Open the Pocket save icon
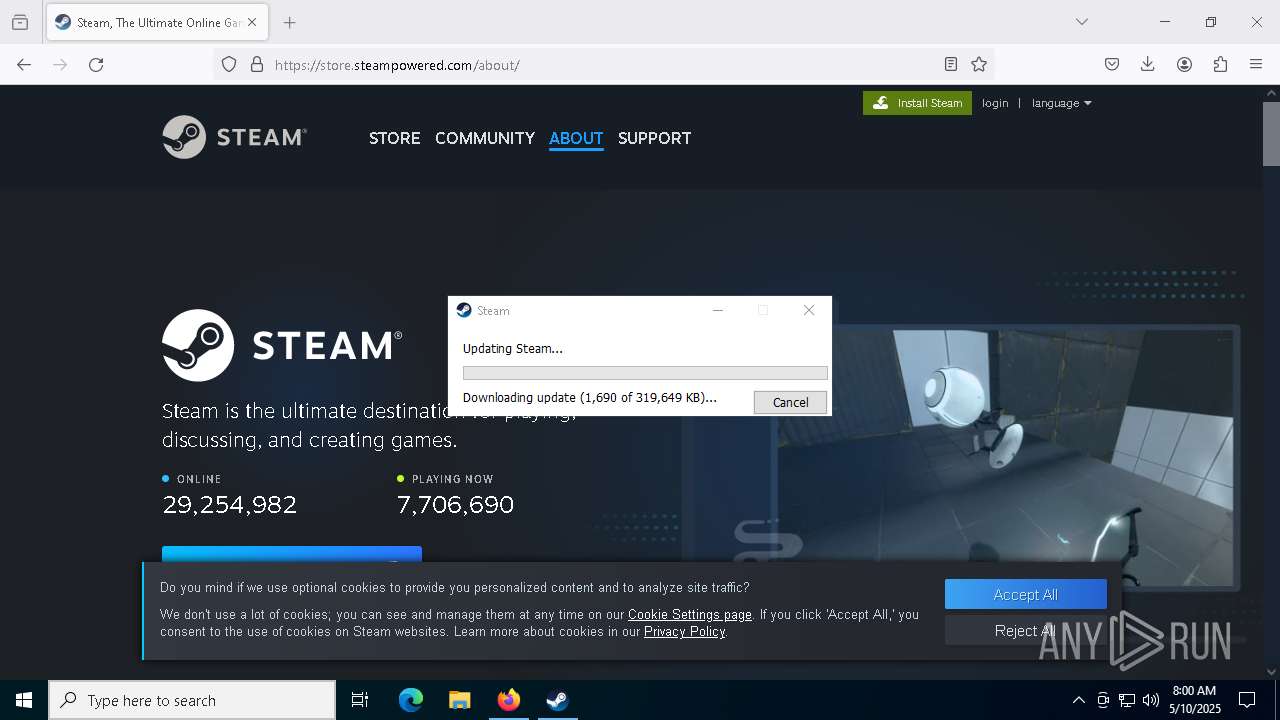Viewport: 1280px width, 720px height. click(1112, 64)
